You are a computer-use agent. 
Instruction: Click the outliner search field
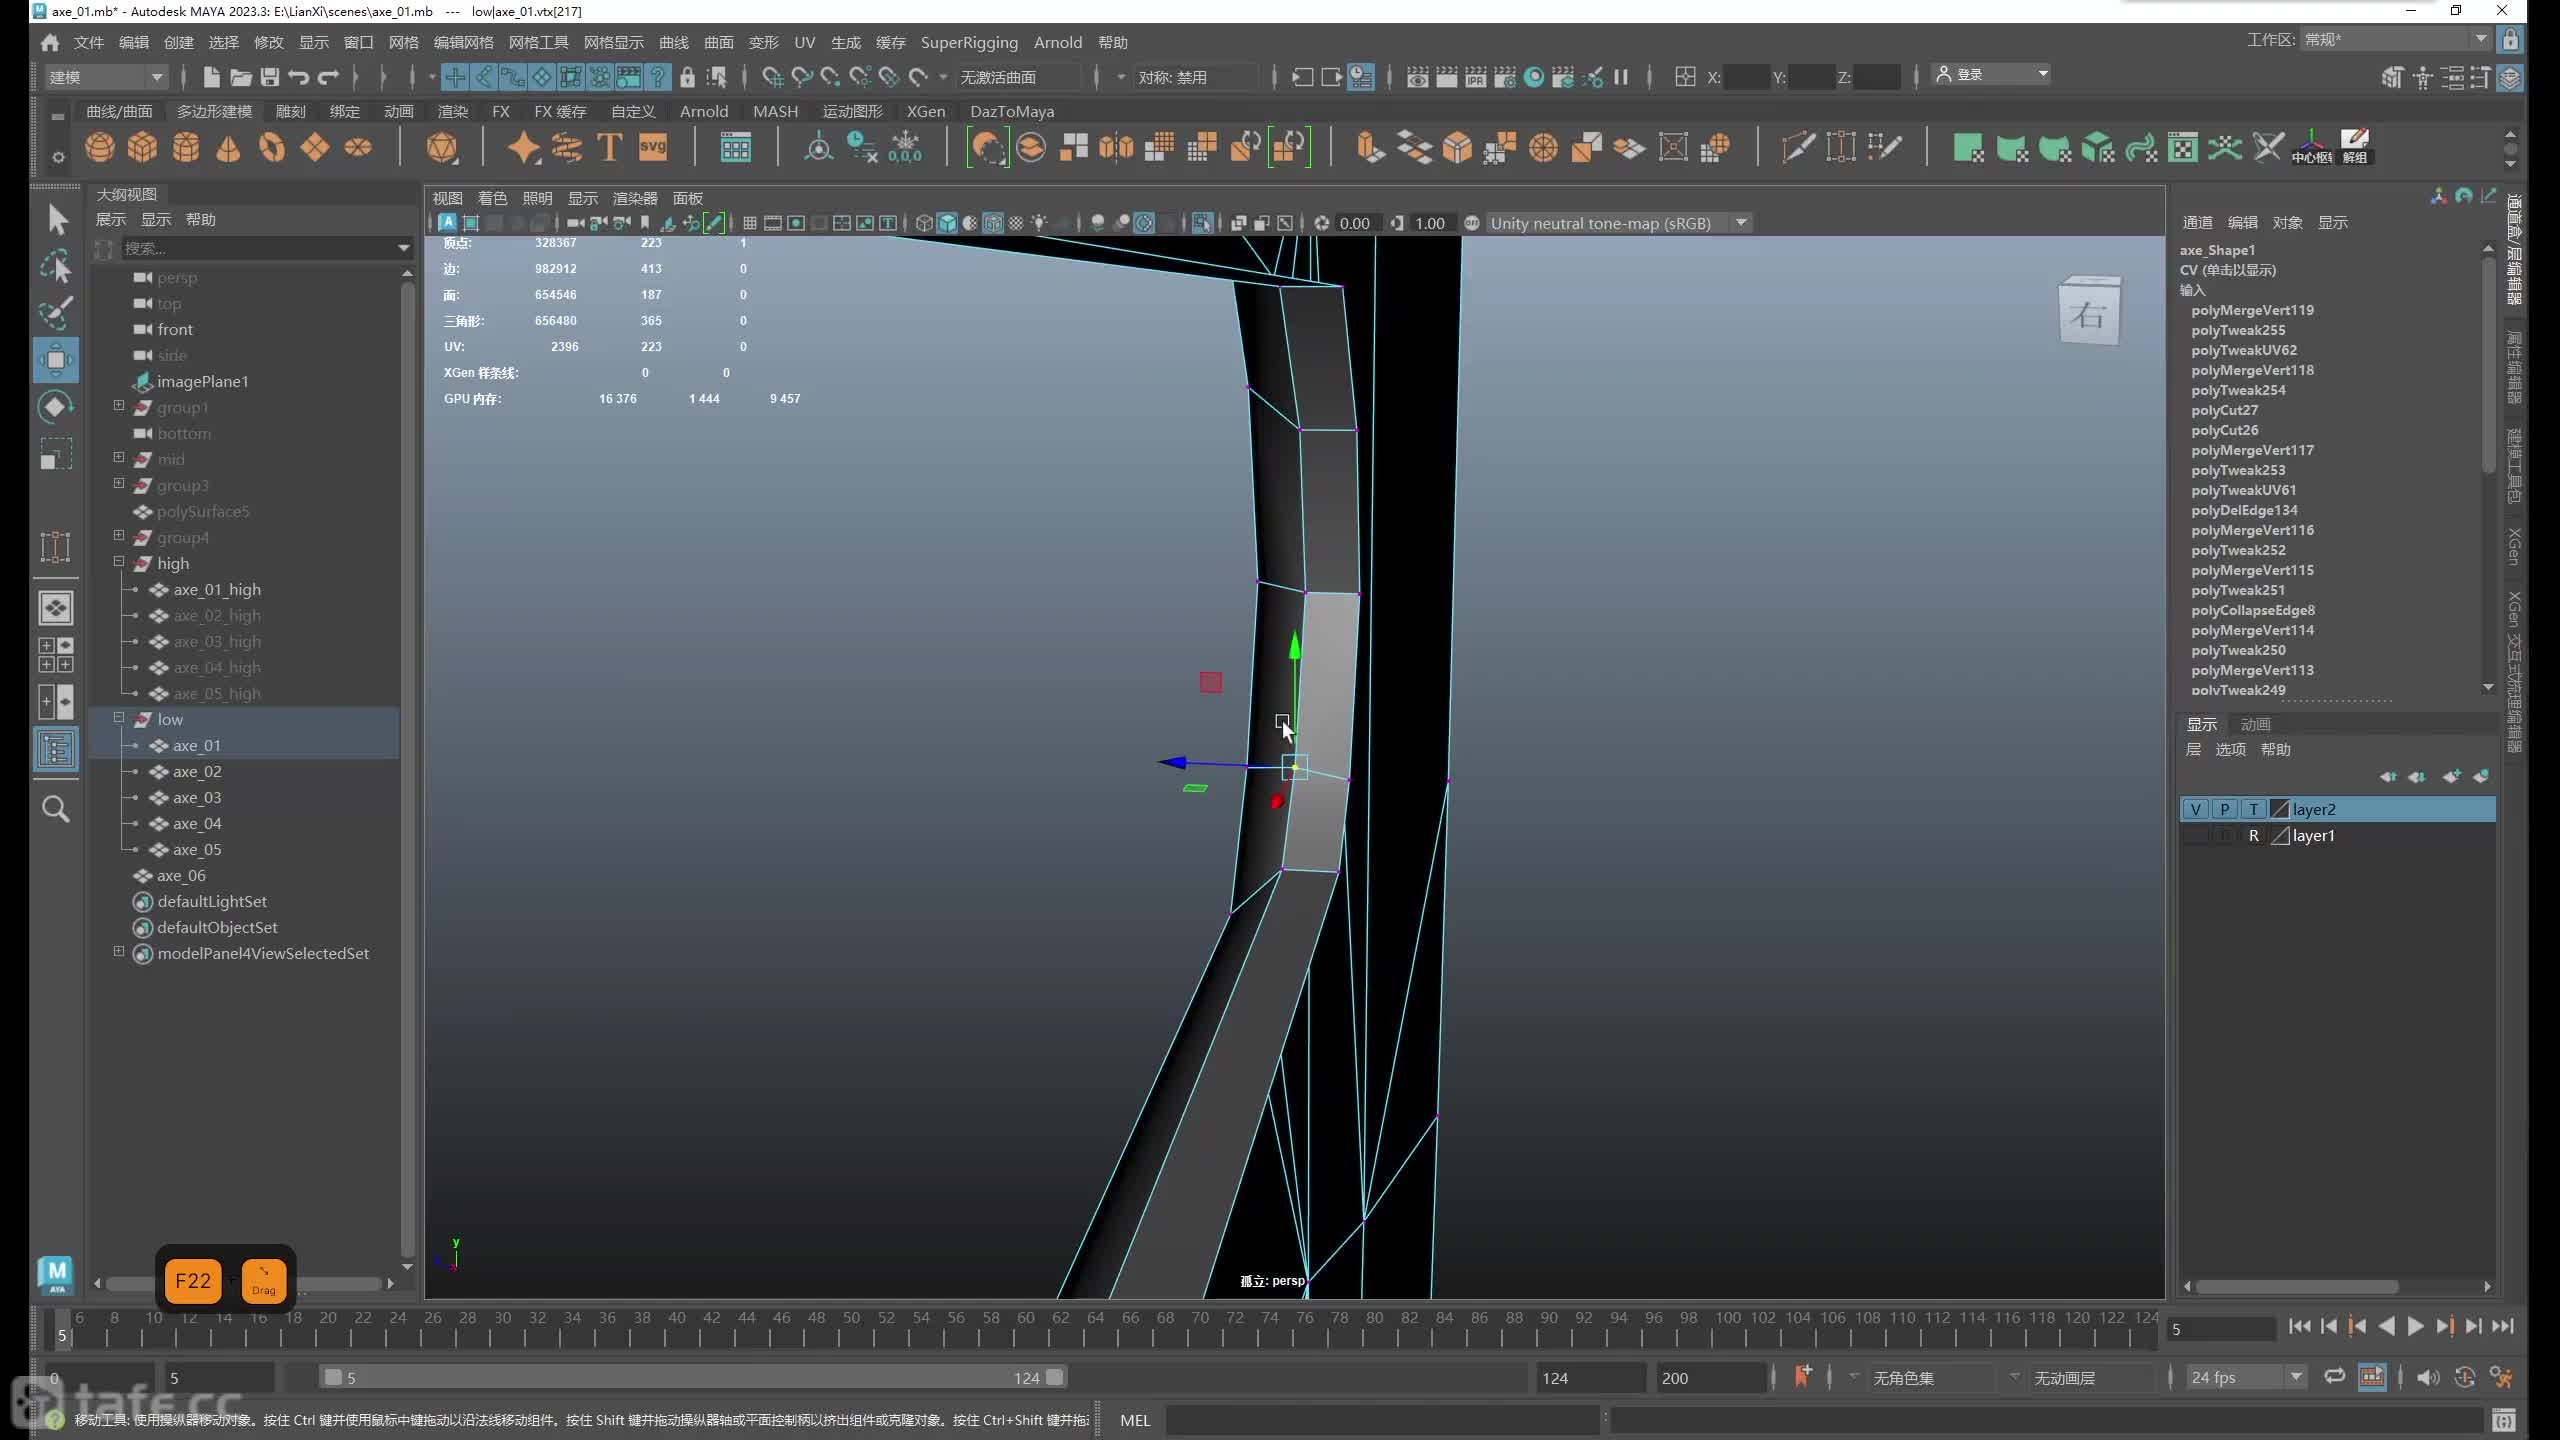266,247
